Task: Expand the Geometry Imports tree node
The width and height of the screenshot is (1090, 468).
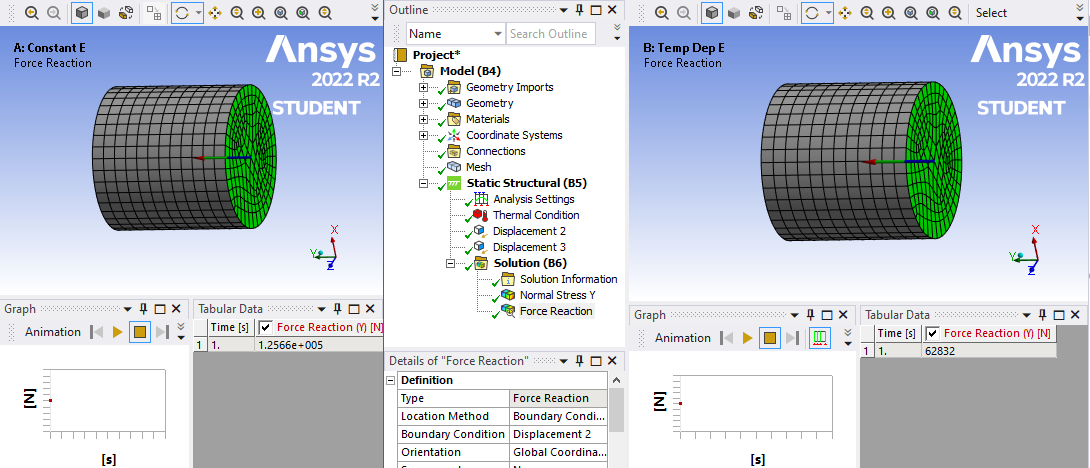Action: 423,87
